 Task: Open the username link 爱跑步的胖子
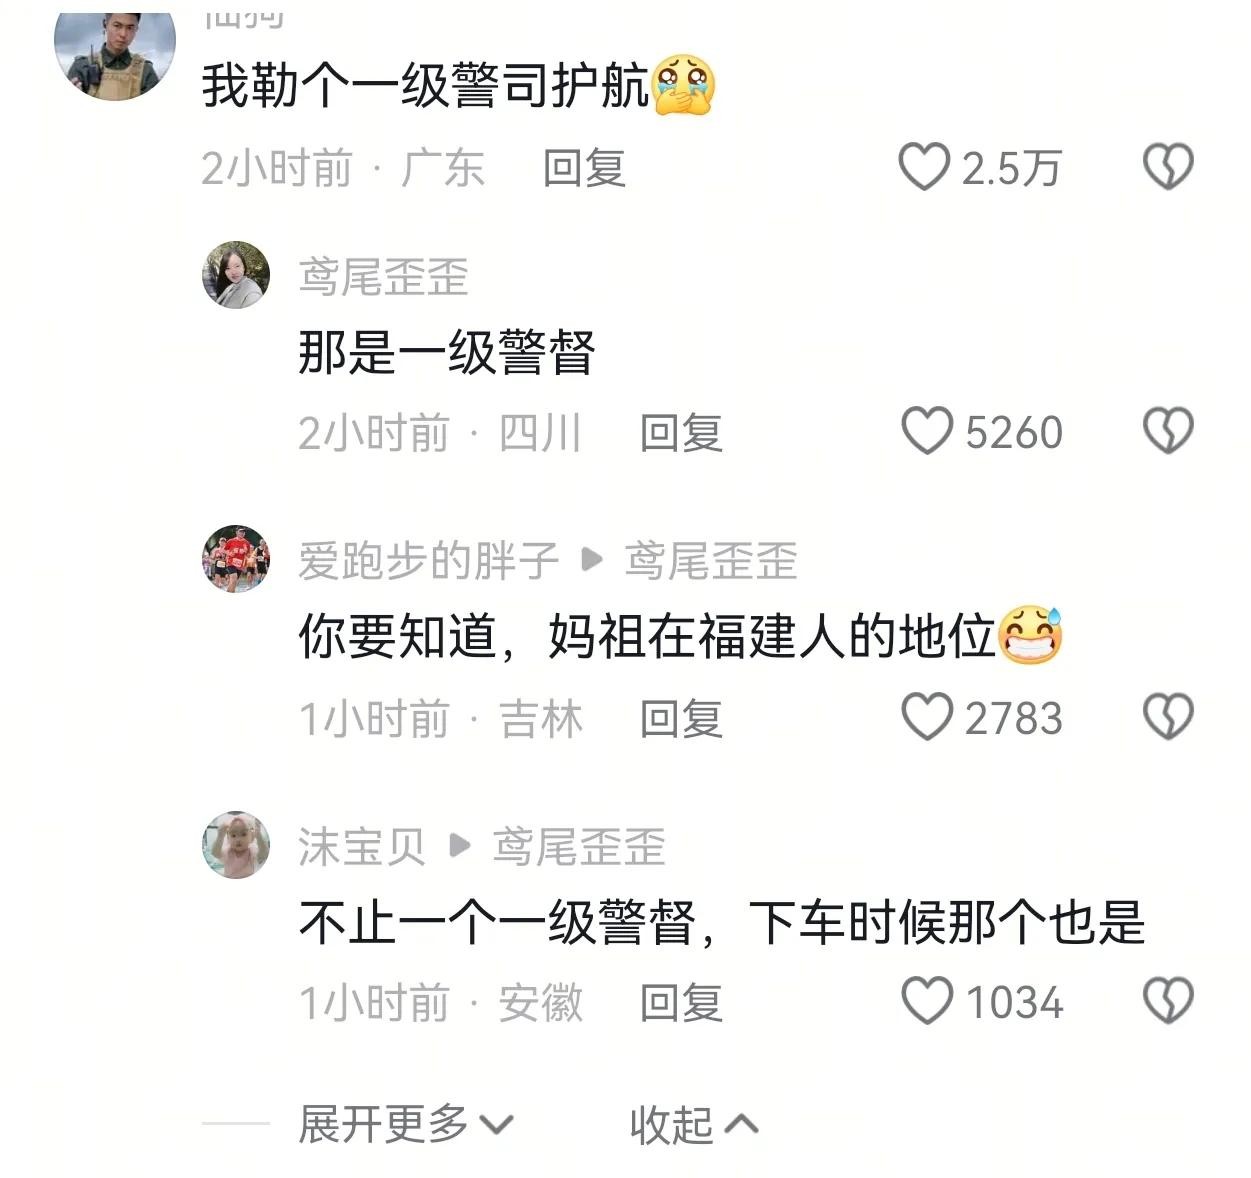[x=428, y=561]
